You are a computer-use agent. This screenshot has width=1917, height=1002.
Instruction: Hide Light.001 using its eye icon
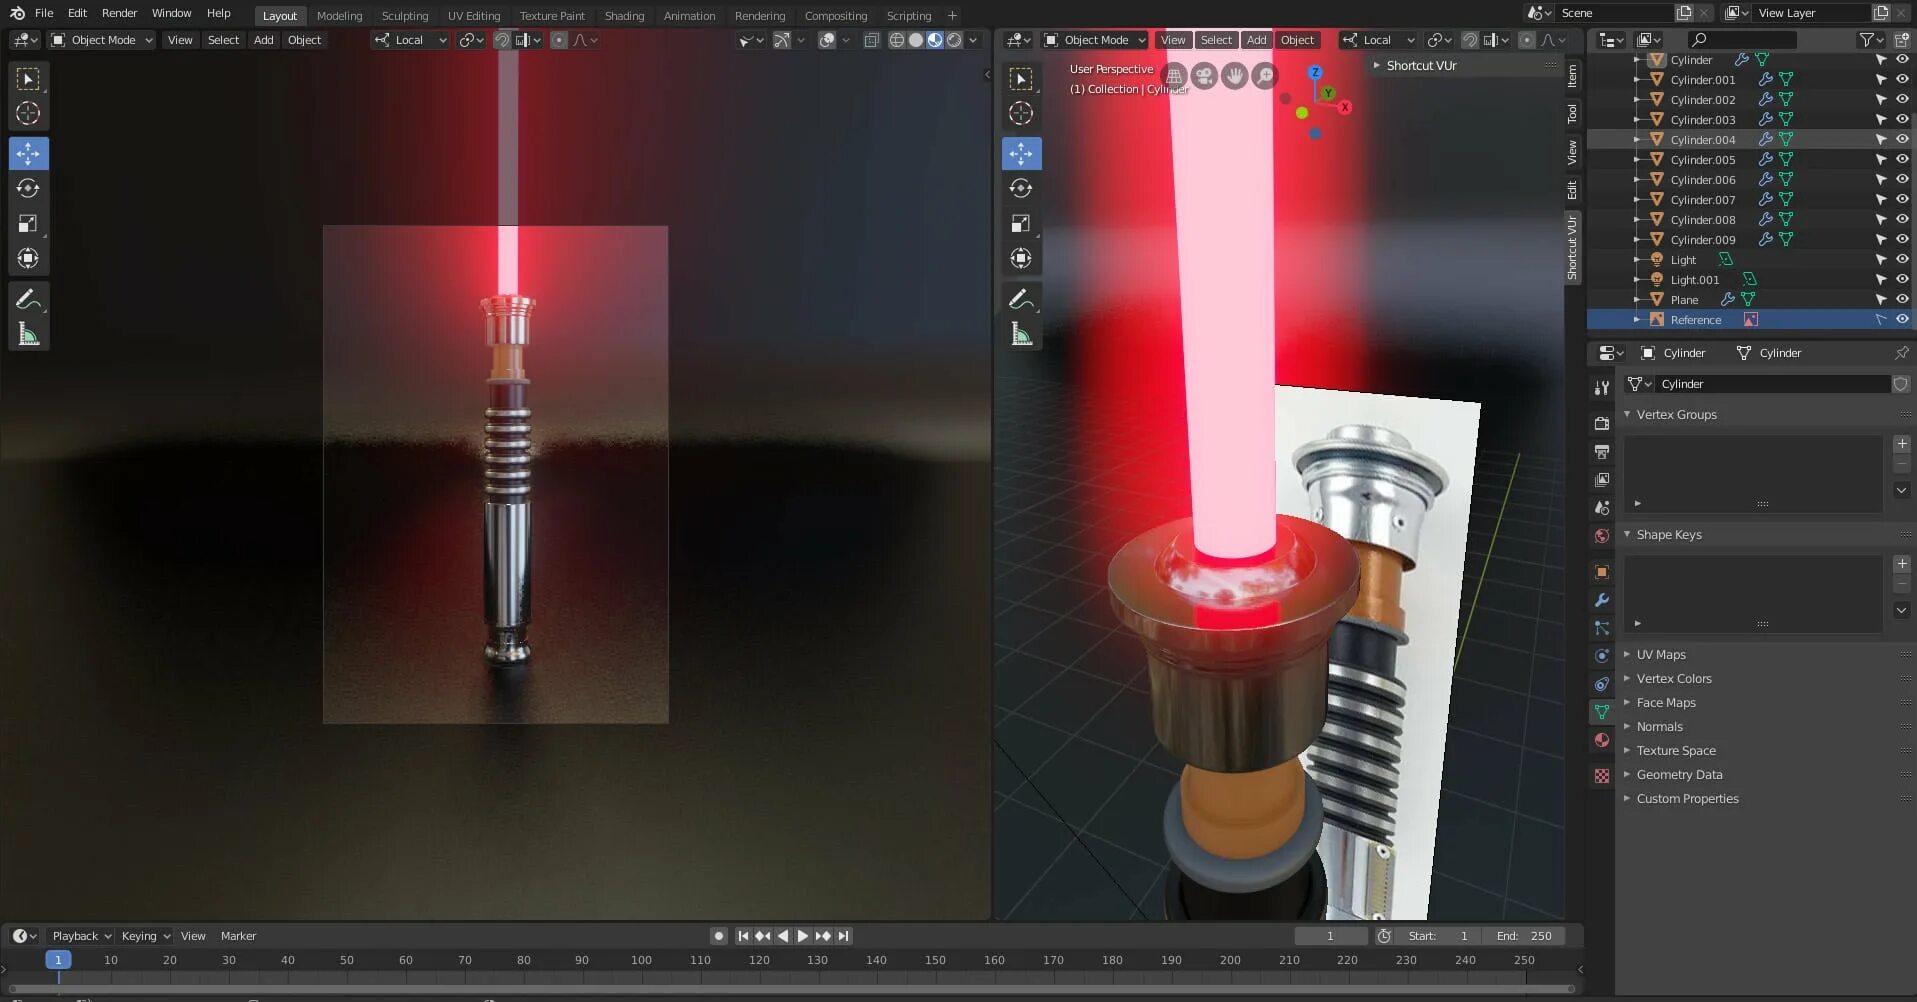[1902, 280]
